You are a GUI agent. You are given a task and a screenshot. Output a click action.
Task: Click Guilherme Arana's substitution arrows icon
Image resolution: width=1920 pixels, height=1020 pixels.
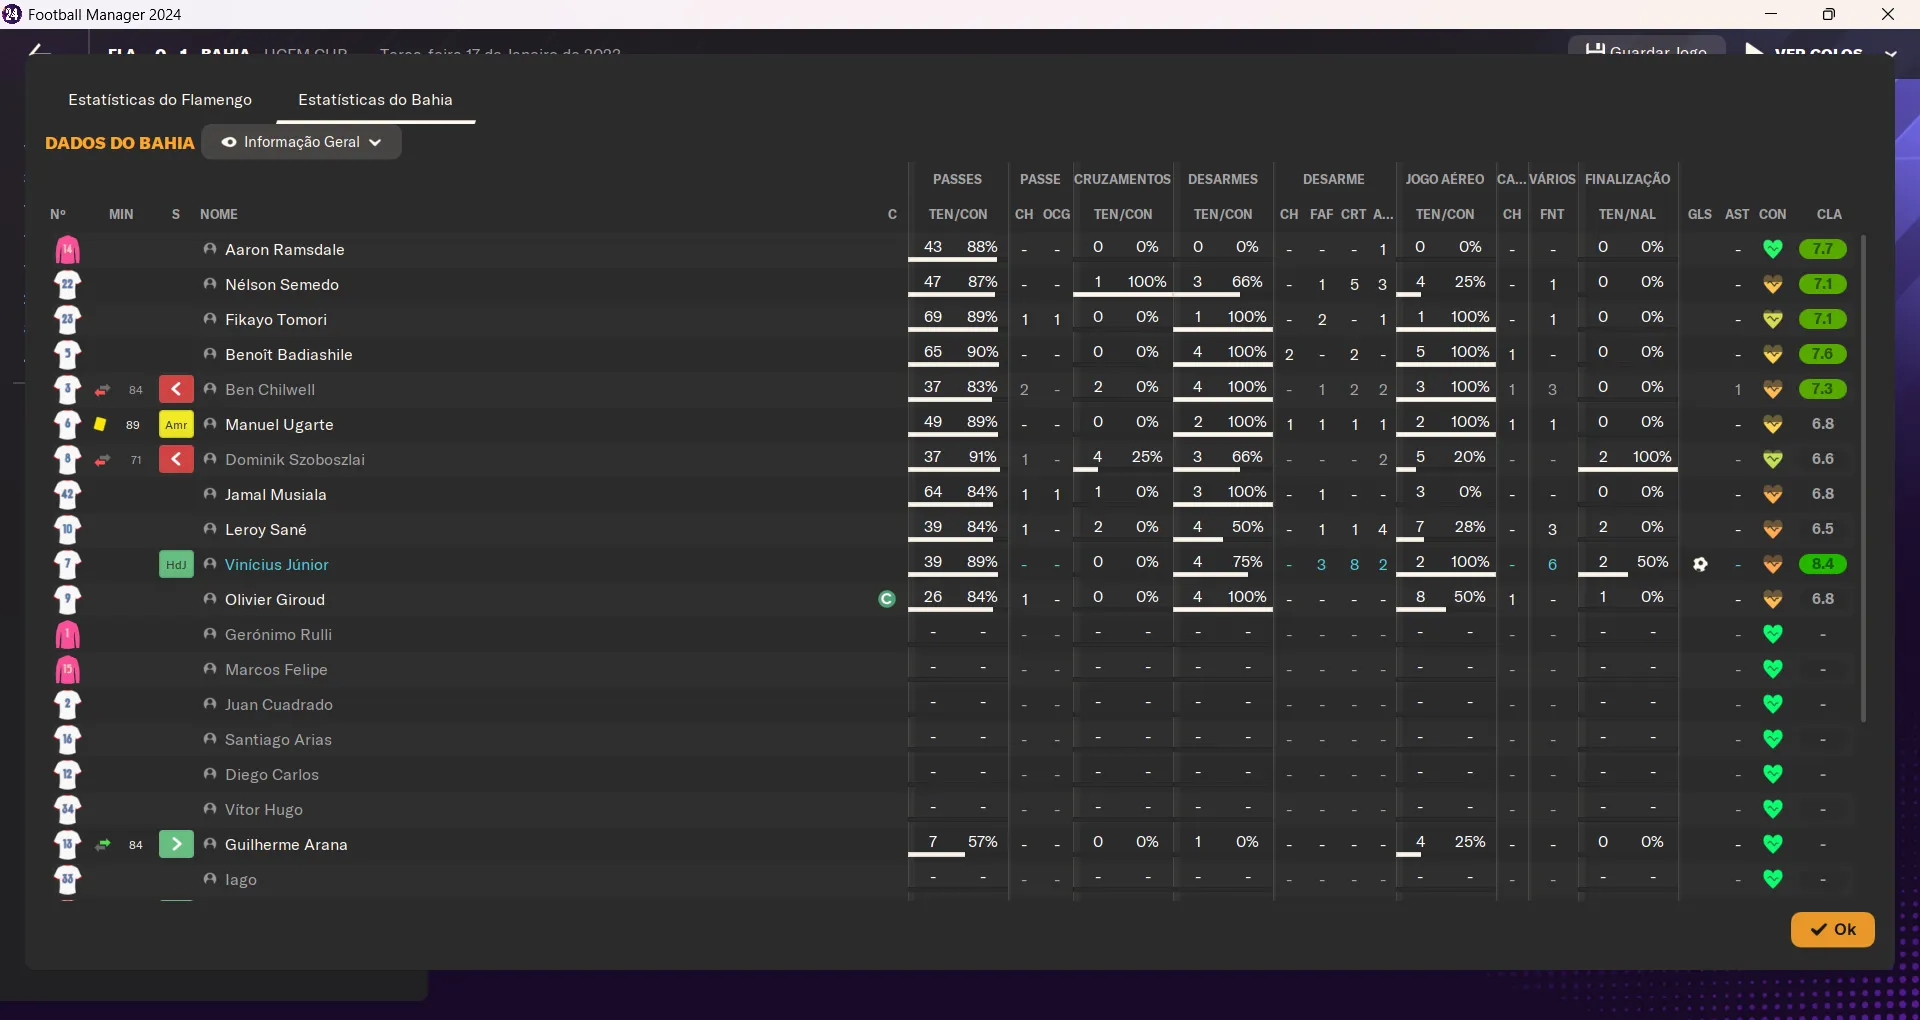coord(102,844)
